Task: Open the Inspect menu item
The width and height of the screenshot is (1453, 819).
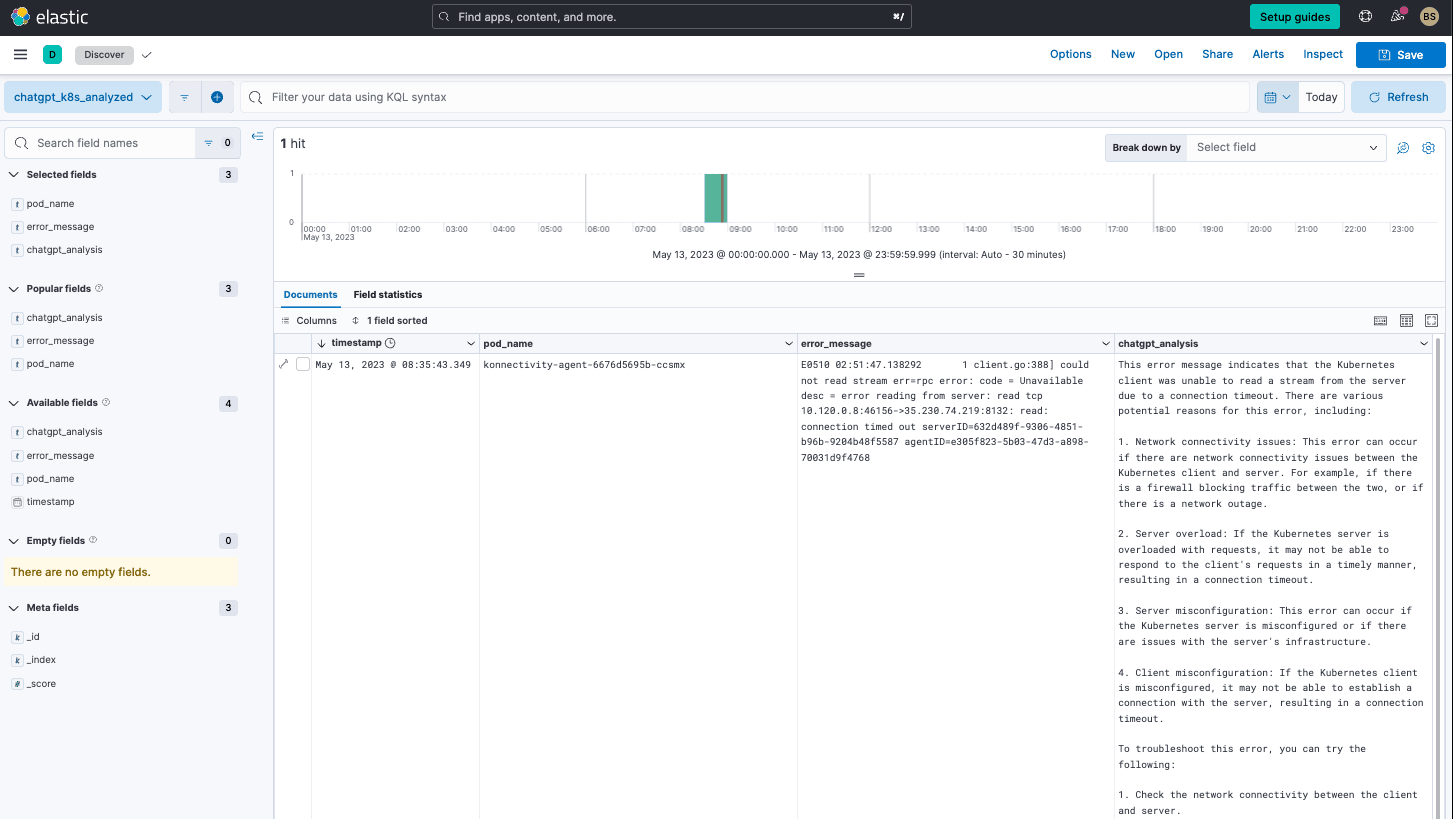Action: 1322,55
